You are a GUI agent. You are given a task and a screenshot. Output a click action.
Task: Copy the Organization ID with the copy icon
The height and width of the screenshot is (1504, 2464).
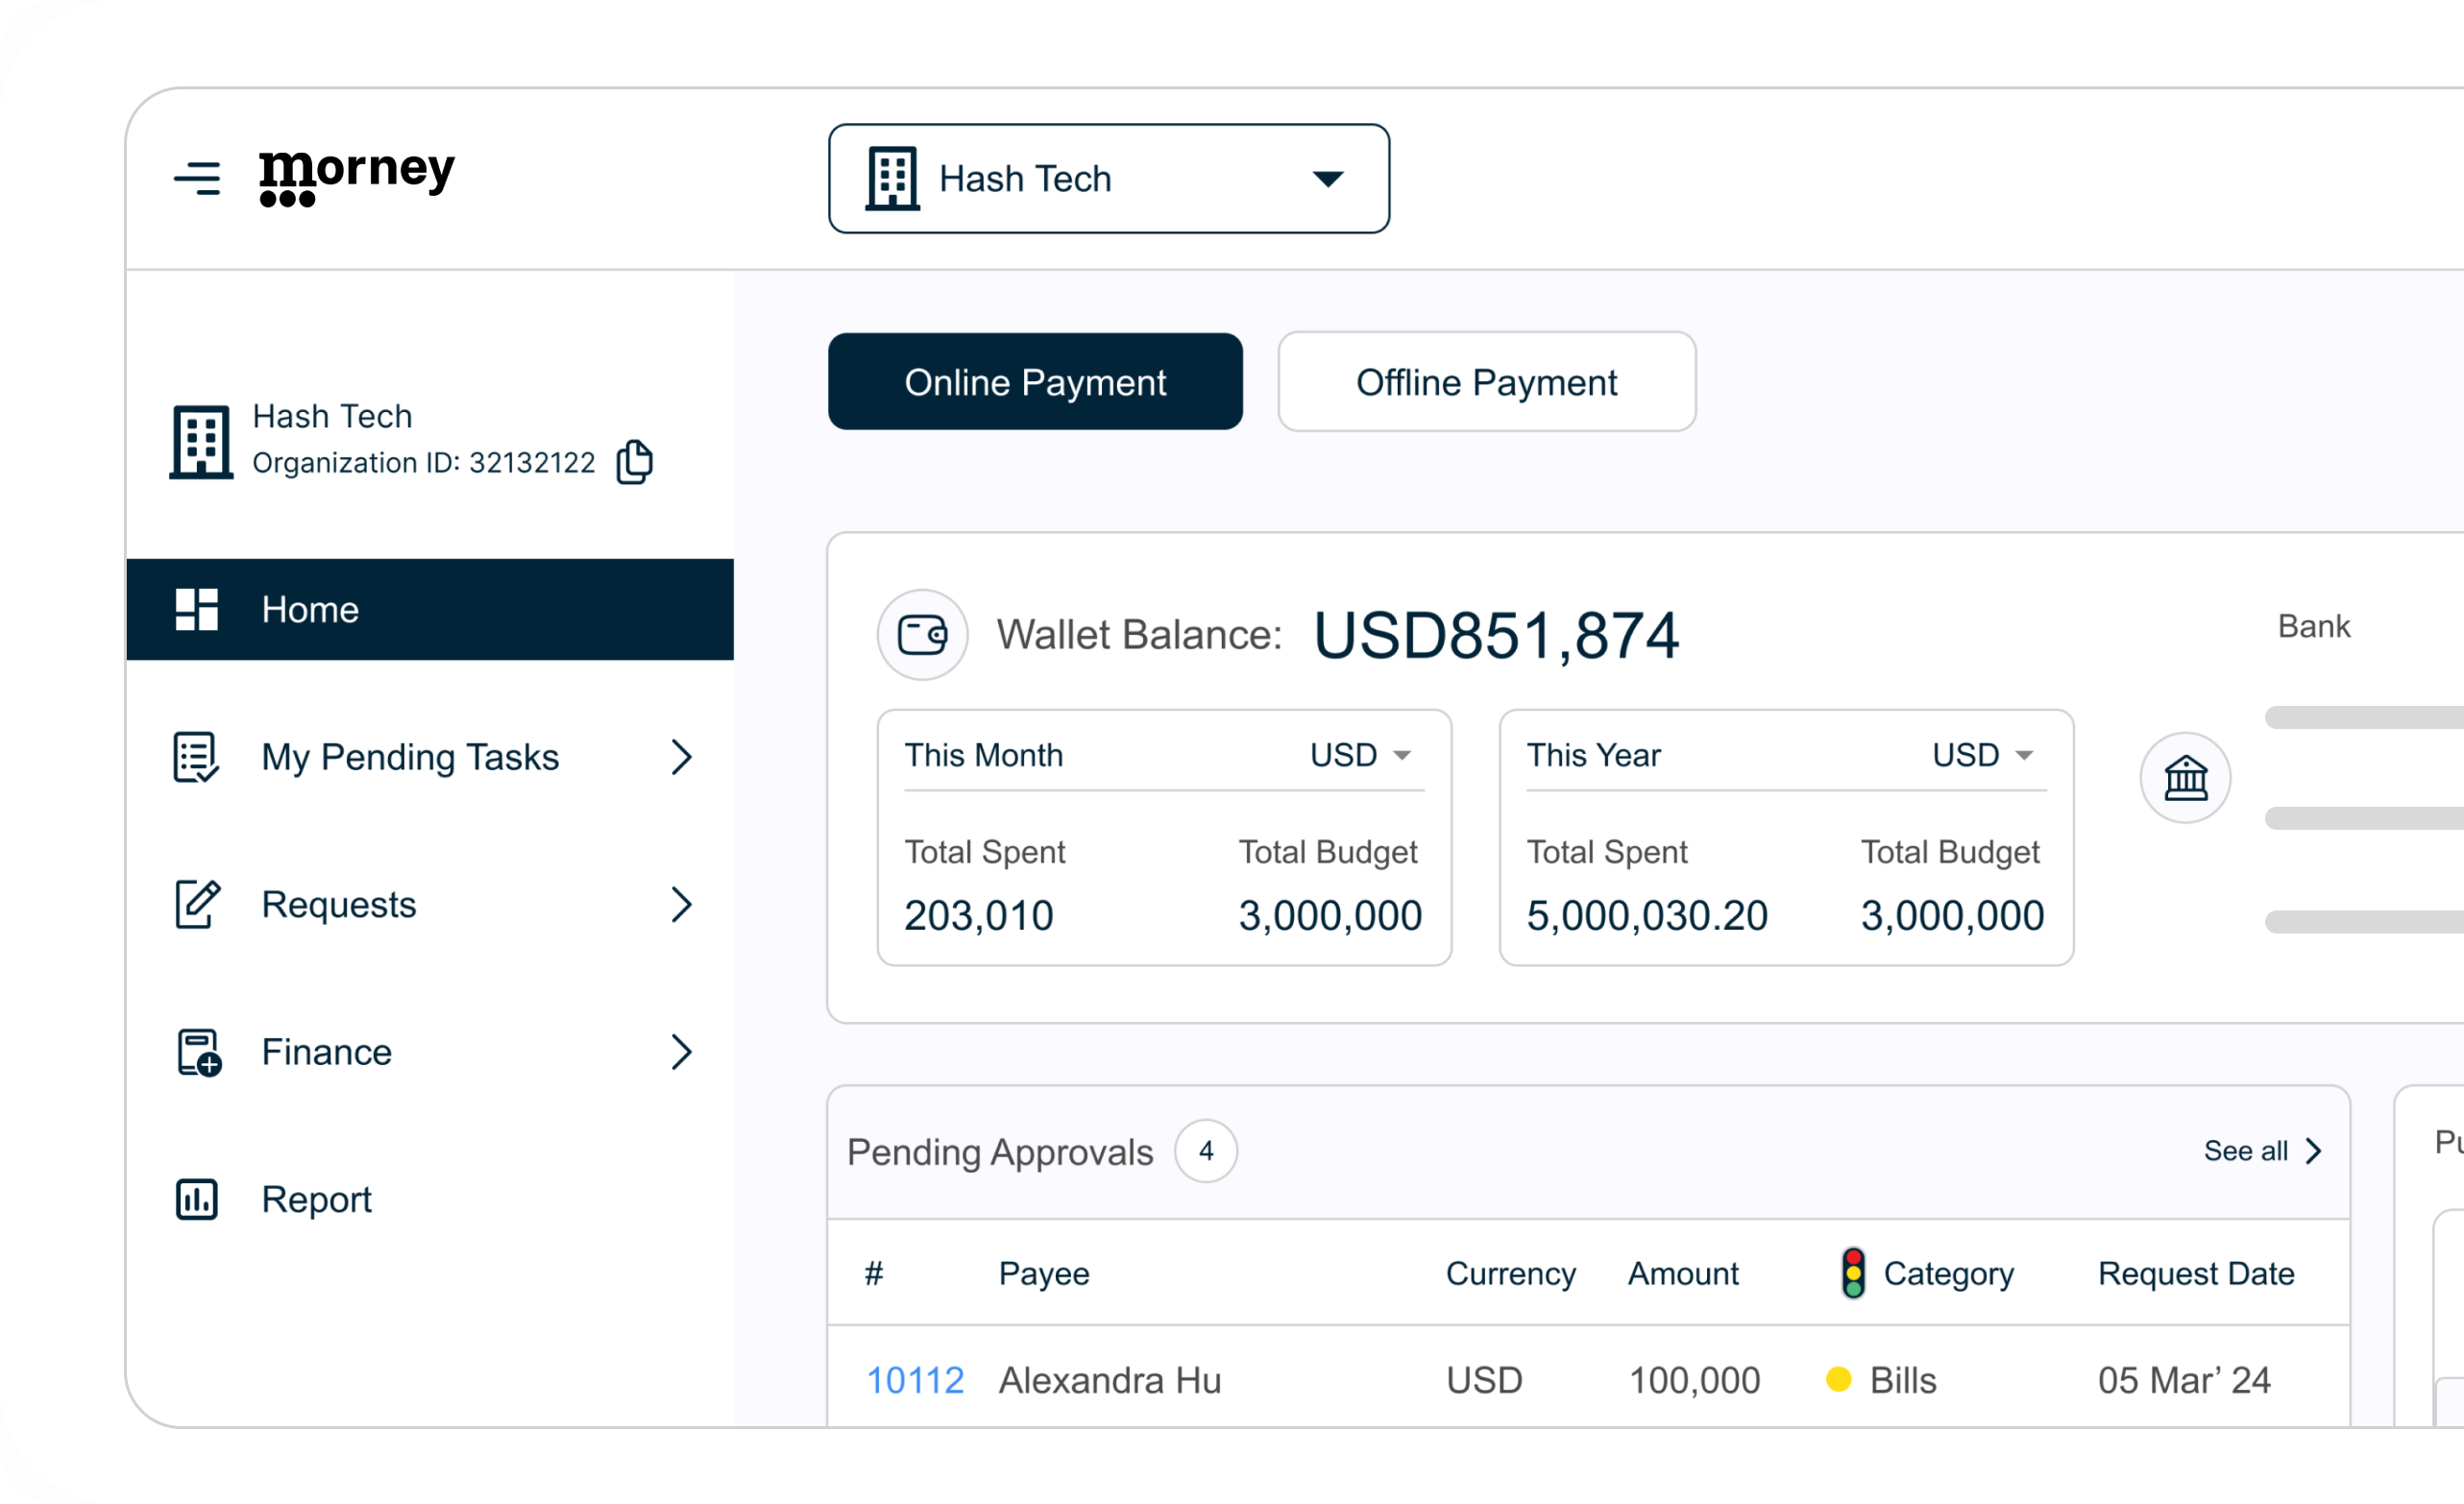pyautogui.click(x=634, y=462)
